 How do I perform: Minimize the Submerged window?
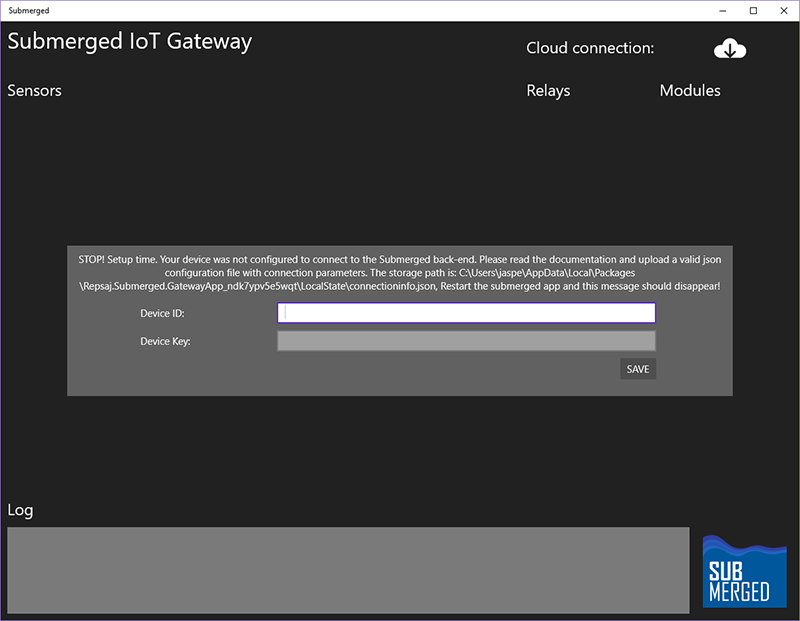pyautogui.click(x=722, y=11)
